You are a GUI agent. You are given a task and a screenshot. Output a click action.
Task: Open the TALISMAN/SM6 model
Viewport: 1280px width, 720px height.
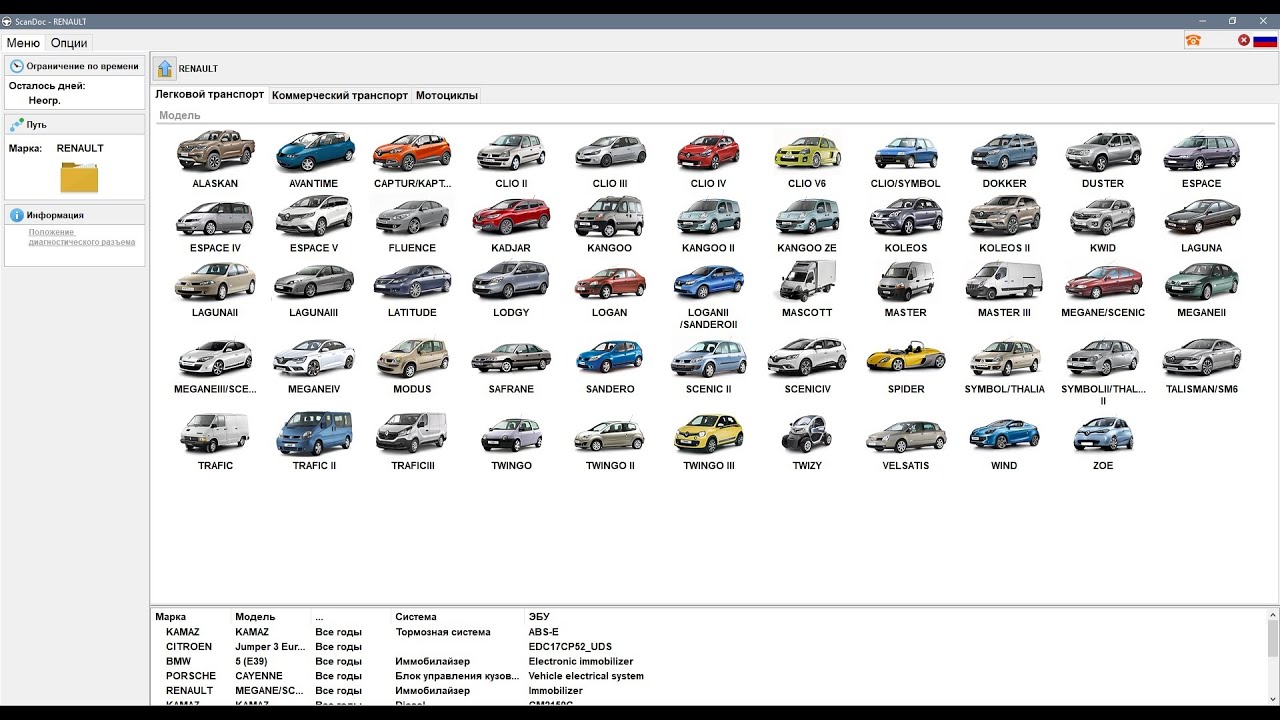(x=1202, y=357)
